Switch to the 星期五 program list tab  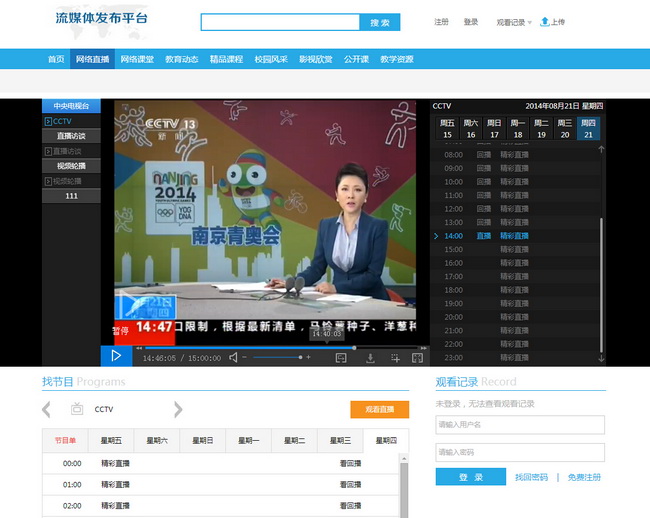click(111, 441)
